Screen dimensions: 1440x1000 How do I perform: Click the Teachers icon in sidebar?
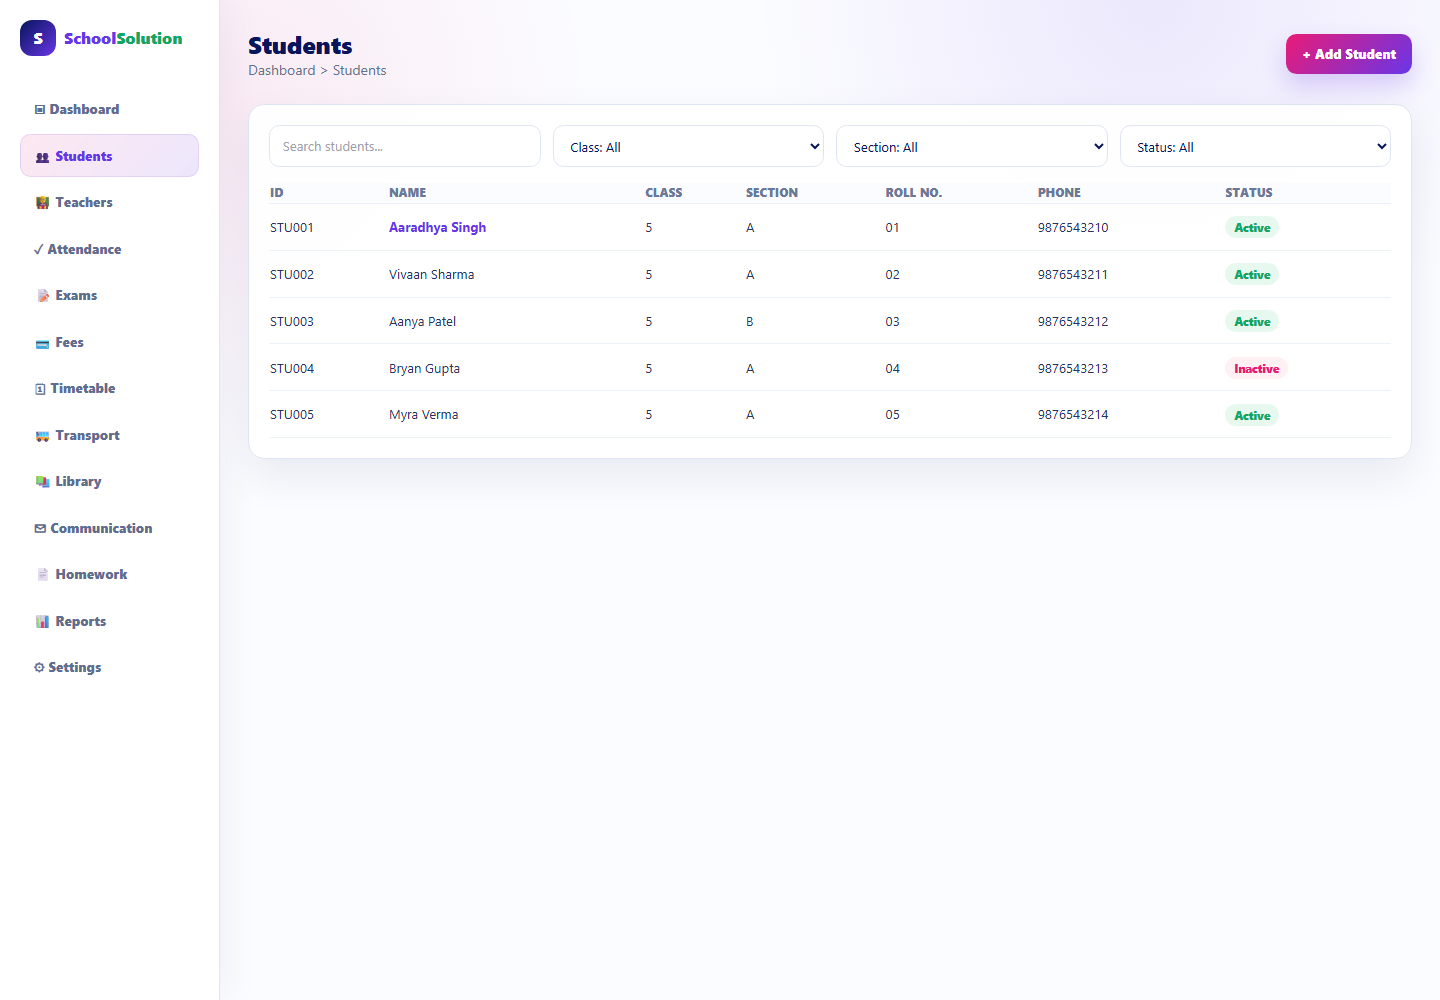coord(42,203)
